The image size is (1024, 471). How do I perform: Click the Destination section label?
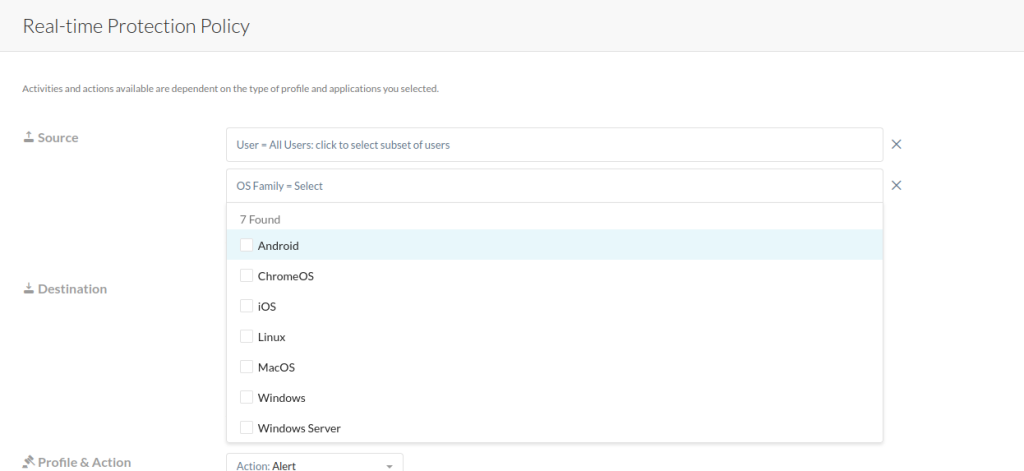72,289
